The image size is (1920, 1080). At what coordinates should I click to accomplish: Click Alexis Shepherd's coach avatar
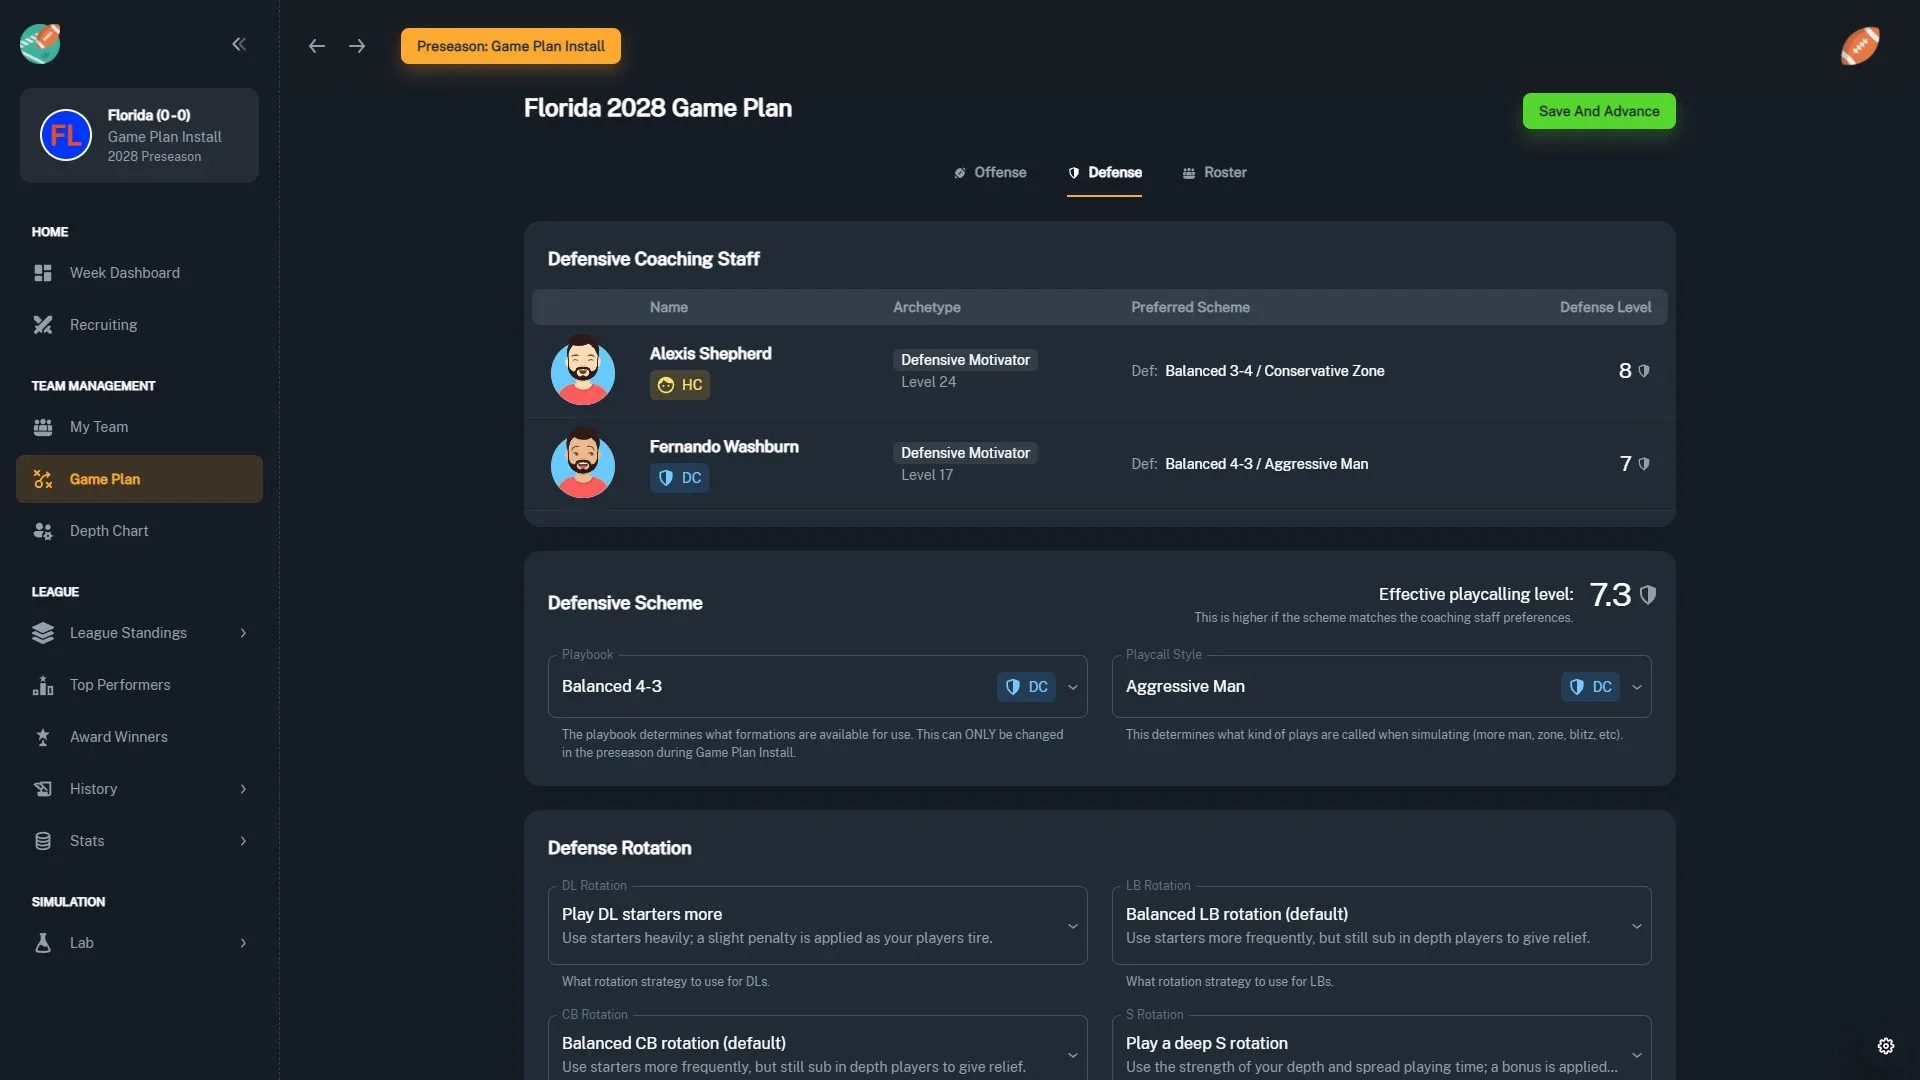point(583,371)
